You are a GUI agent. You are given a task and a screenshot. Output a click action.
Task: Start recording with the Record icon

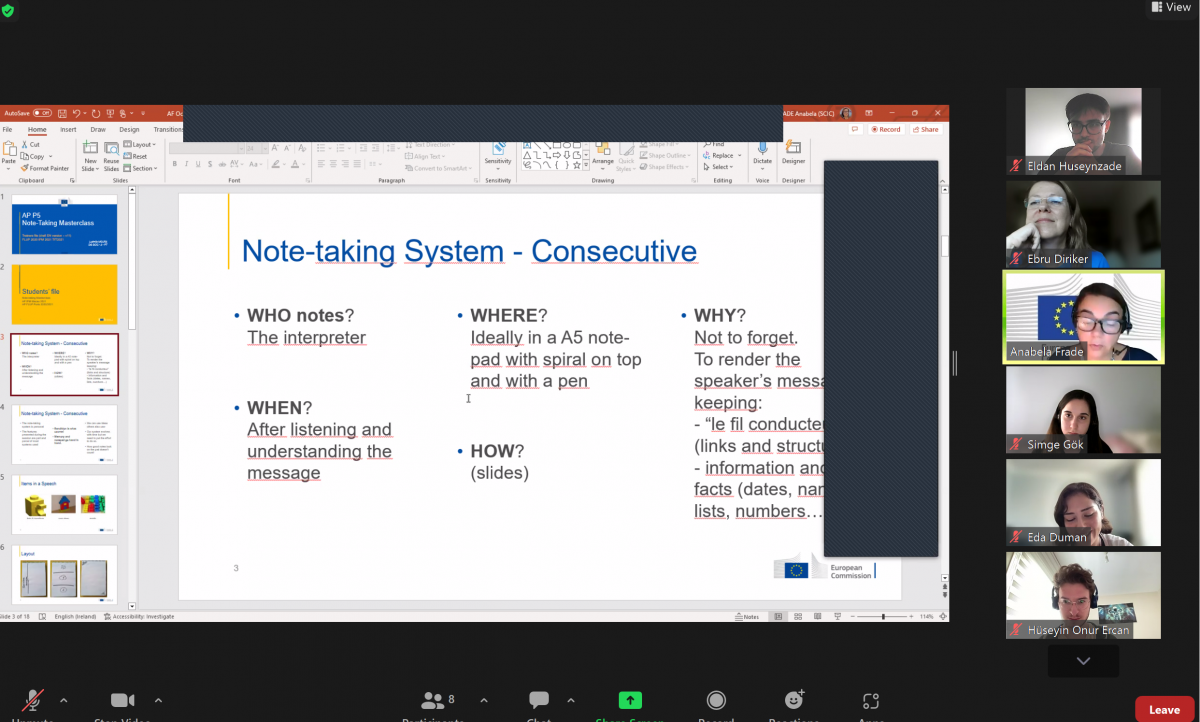pyautogui.click(x=716, y=700)
